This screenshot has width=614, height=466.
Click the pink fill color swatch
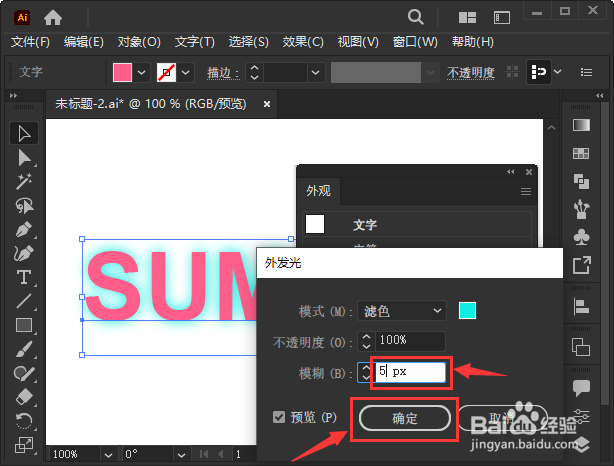(x=122, y=72)
